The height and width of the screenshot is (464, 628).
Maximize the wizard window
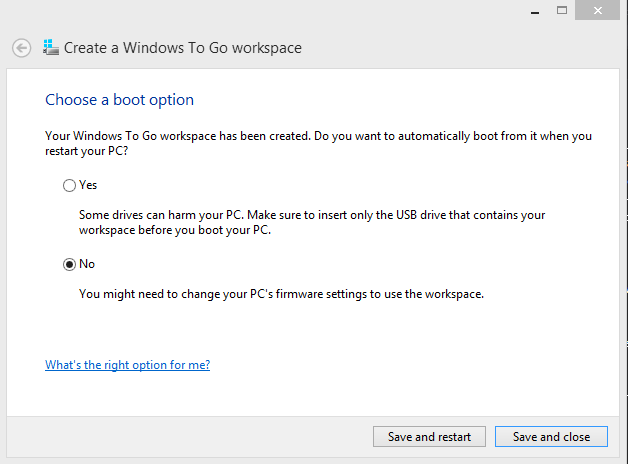[x=562, y=10]
